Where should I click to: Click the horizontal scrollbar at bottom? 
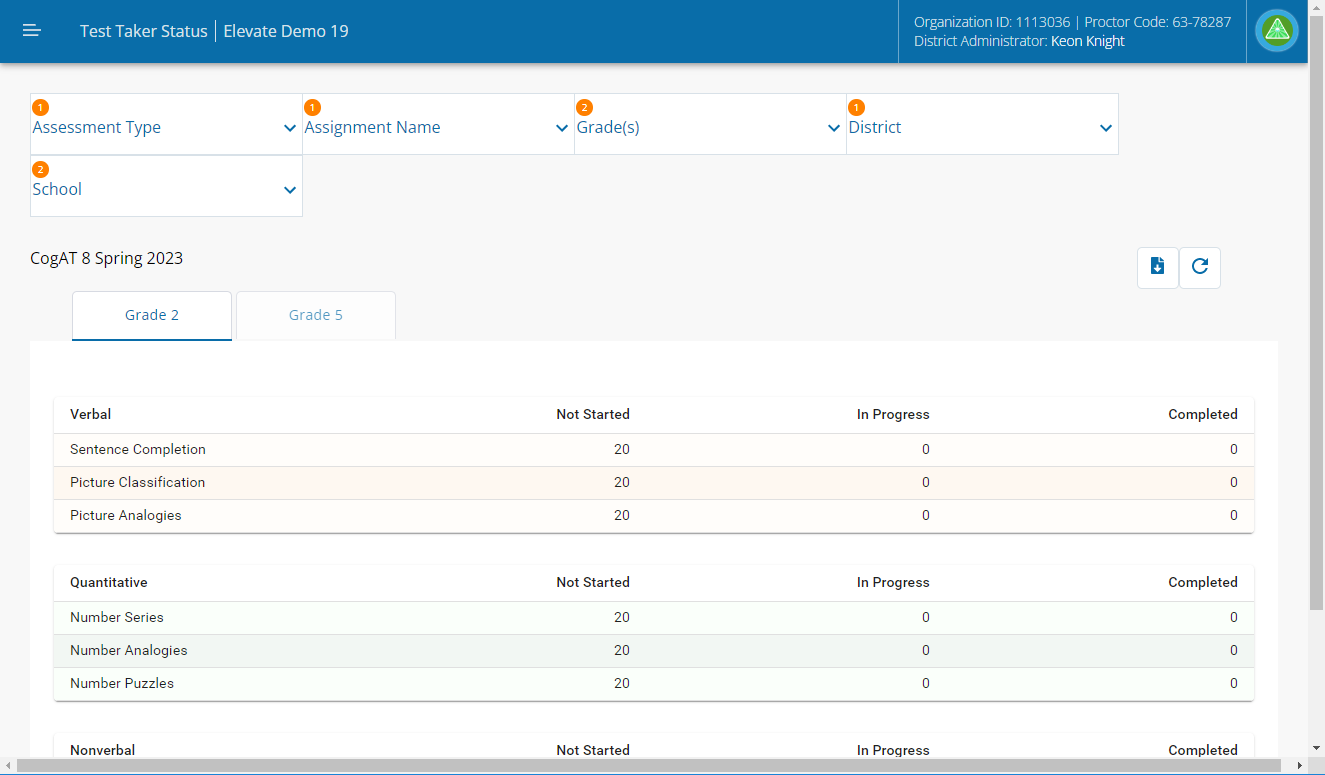click(650, 766)
